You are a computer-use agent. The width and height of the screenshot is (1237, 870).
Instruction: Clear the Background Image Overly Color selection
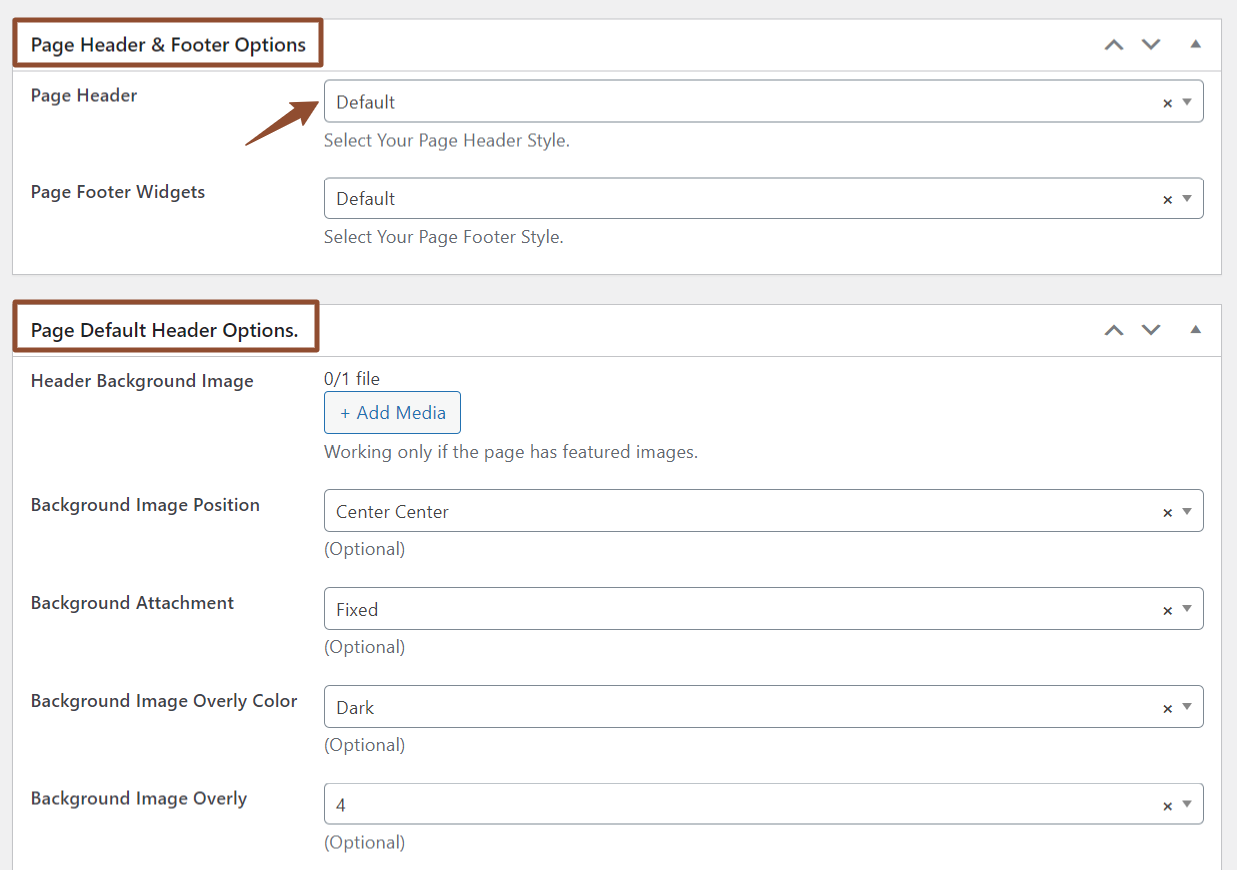pyautogui.click(x=1167, y=707)
